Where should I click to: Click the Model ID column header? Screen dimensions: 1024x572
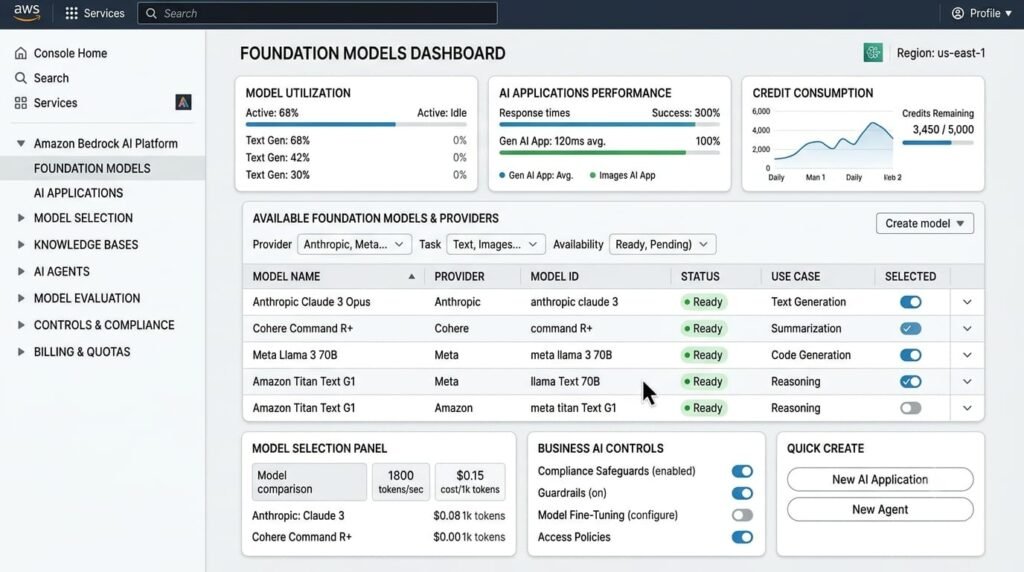click(x=554, y=276)
